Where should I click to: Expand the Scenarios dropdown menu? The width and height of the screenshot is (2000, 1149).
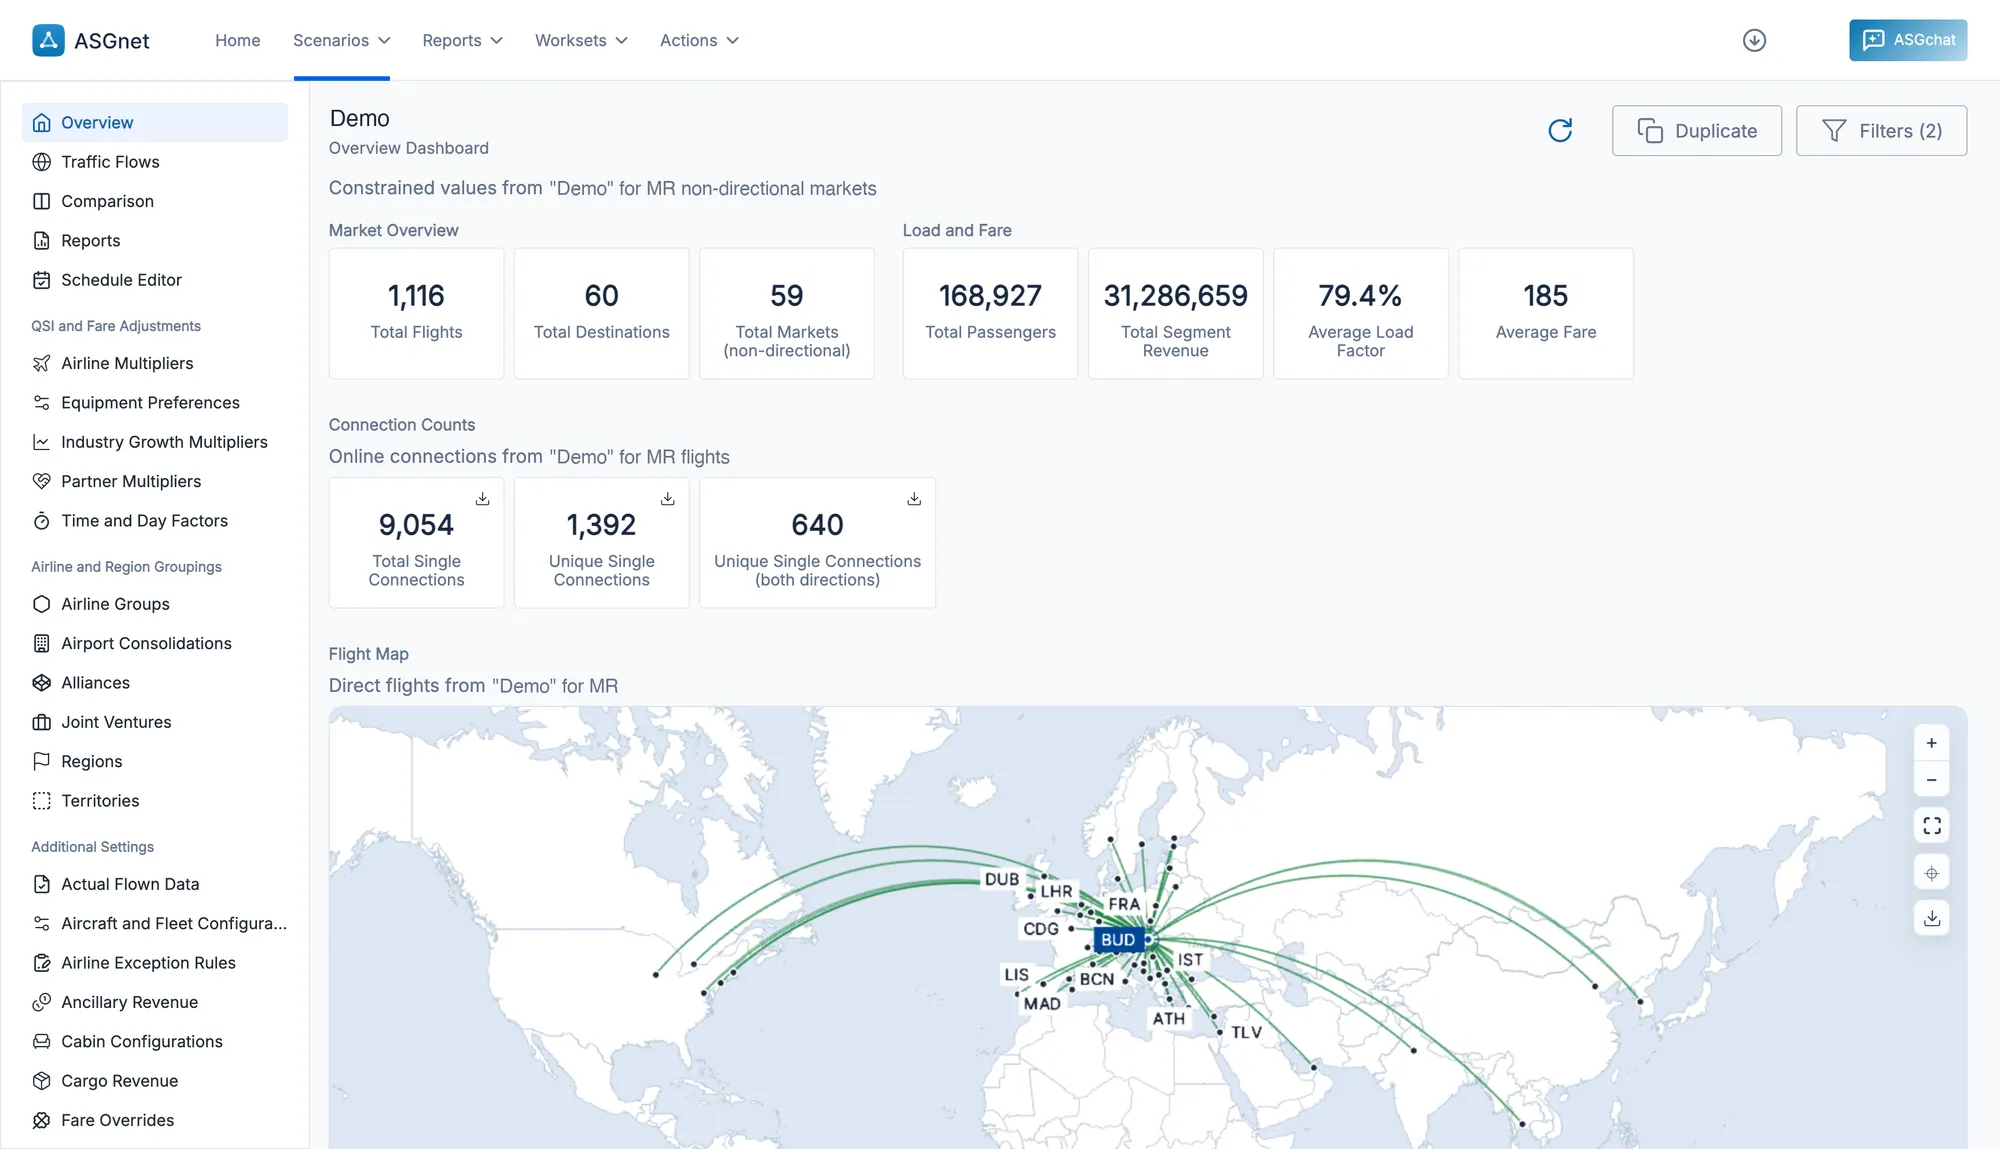(x=341, y=40)
